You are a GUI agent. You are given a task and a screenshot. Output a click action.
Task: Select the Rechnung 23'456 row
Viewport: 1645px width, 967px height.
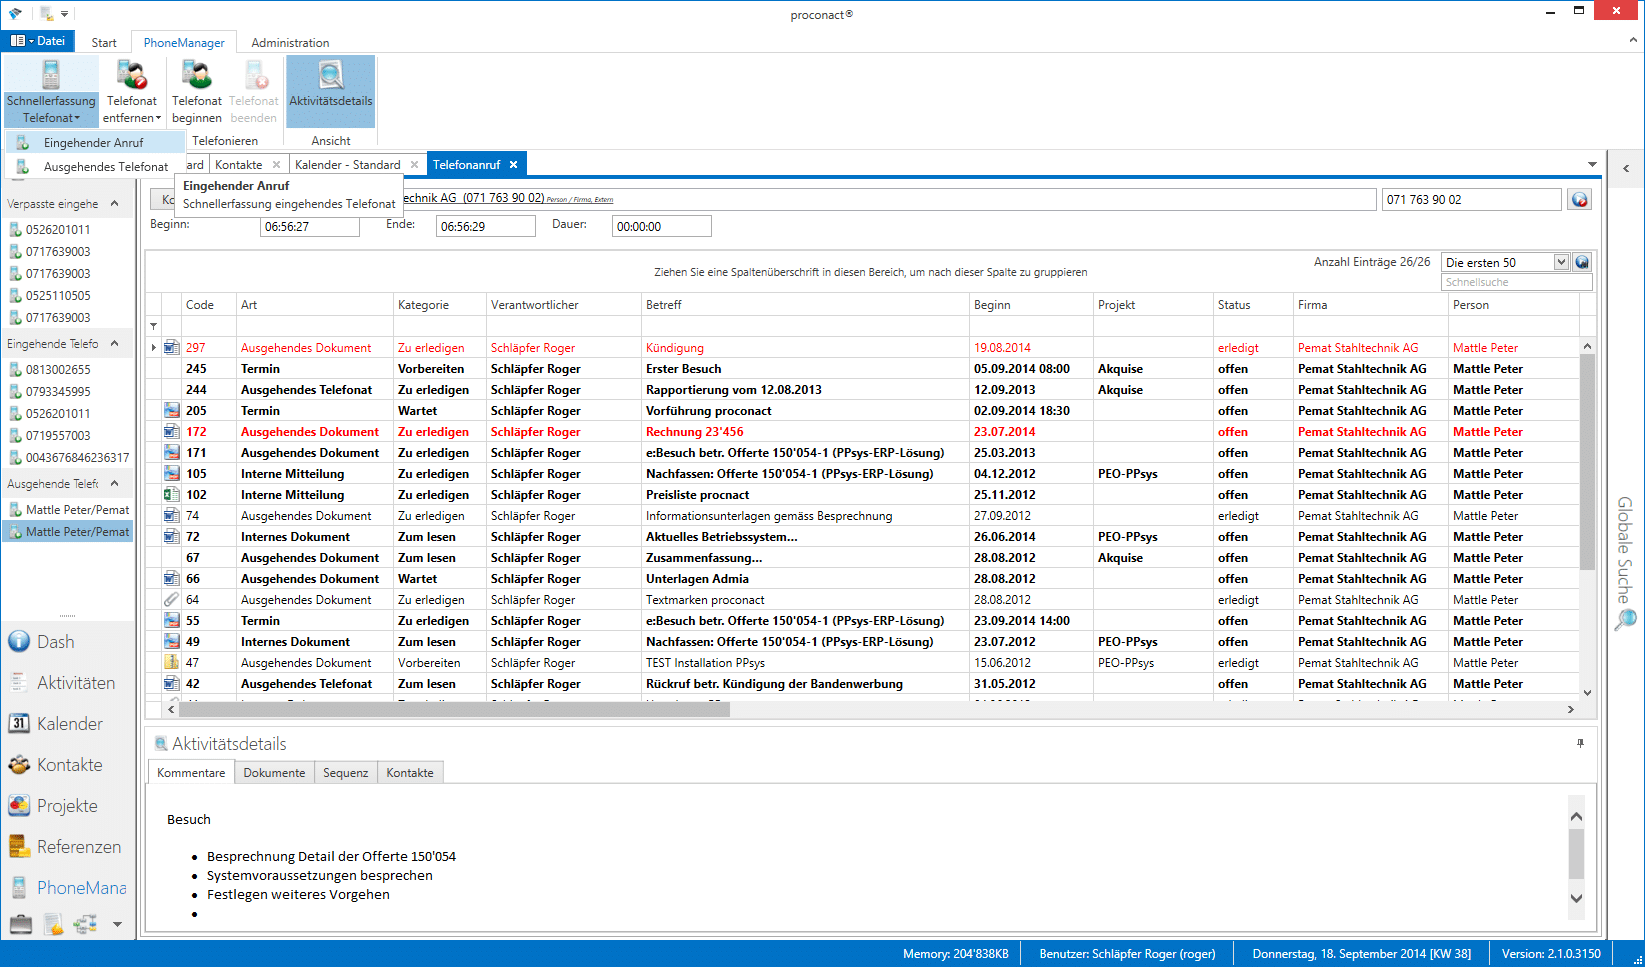(x=863, y=432)
